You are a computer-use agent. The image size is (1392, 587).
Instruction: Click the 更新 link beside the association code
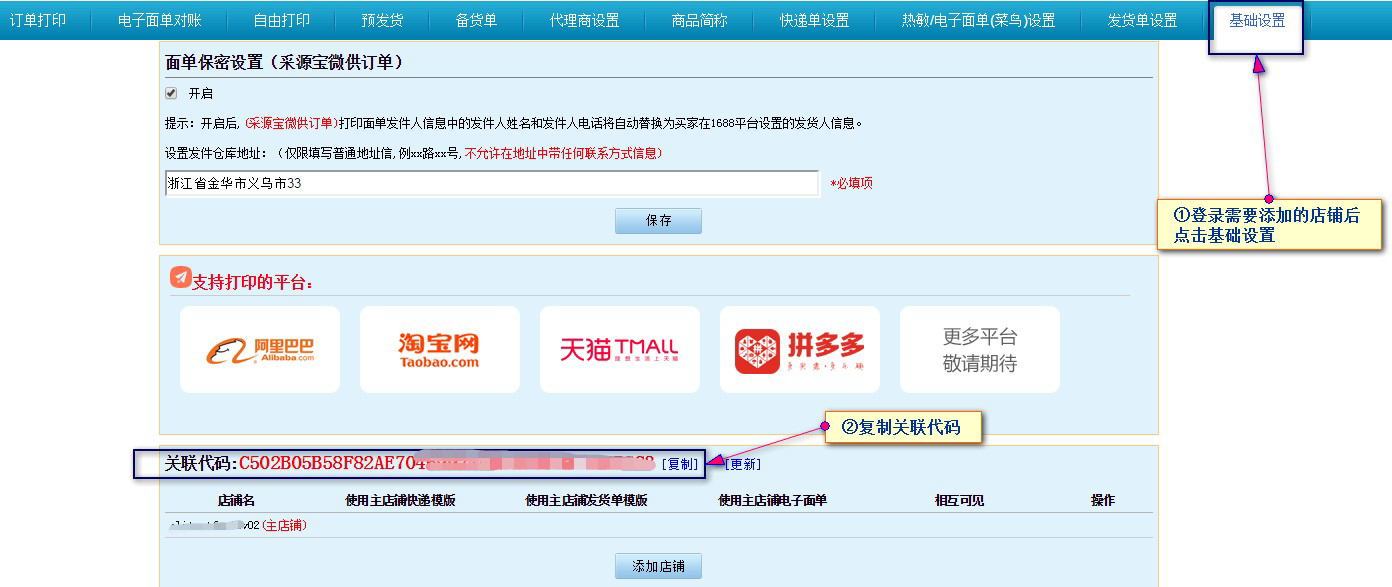pos(743,464)
